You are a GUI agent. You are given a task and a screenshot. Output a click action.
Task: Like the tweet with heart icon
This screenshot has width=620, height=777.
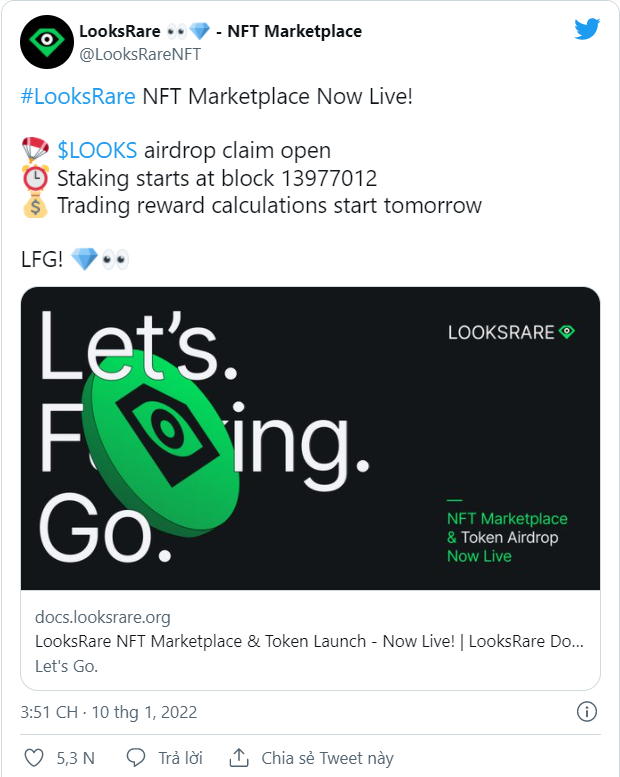pos(33,758)
